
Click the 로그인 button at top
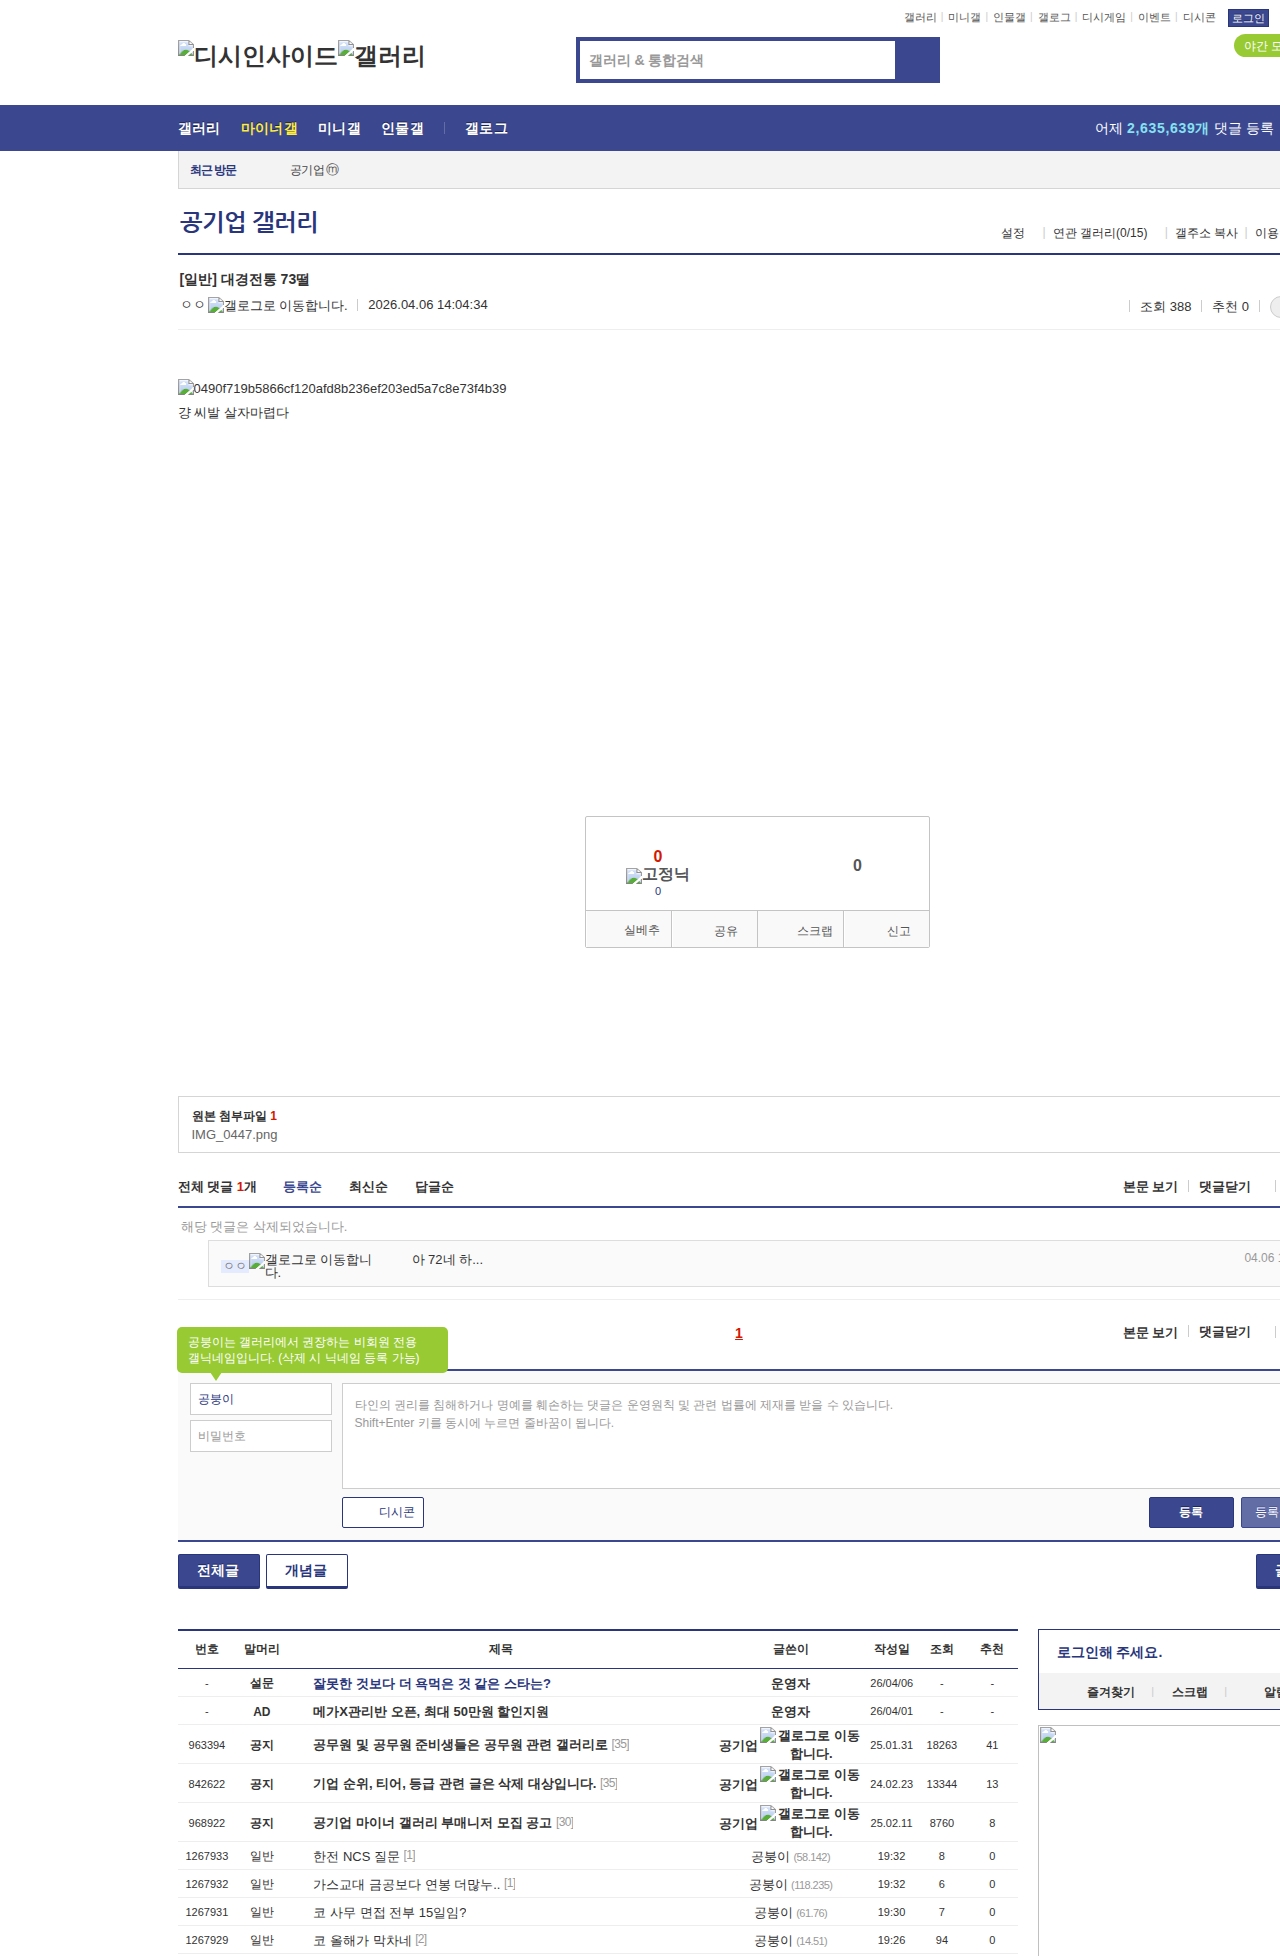click(1247, 18)
